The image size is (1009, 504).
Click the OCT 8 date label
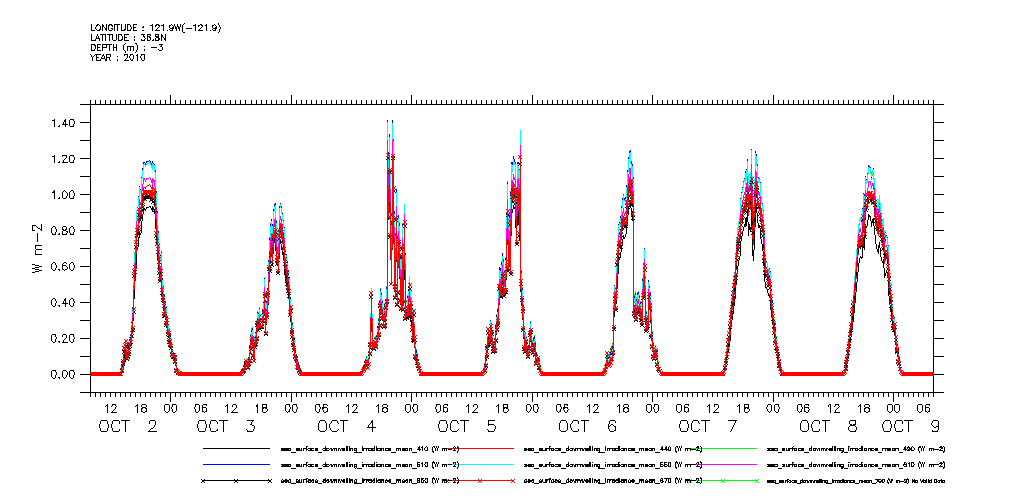pyautogui.click(x=829, y=426)
